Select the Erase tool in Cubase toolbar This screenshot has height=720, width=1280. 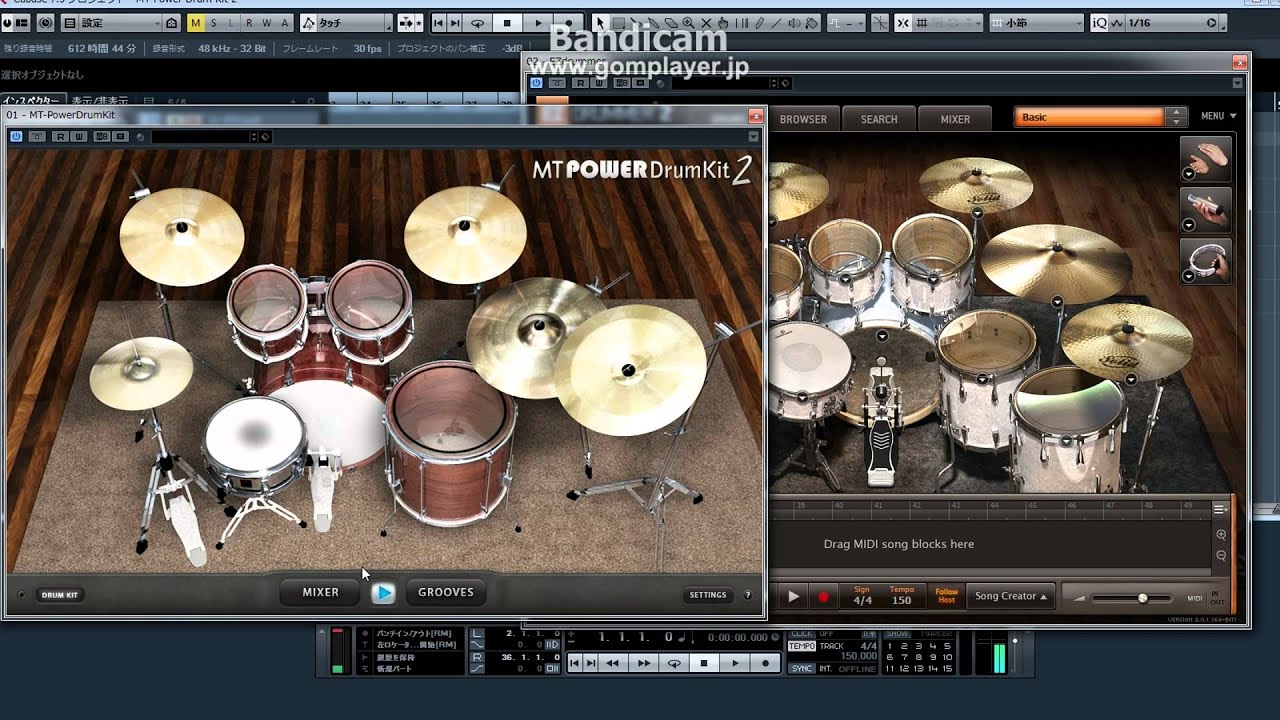click(x=671, y=22)
